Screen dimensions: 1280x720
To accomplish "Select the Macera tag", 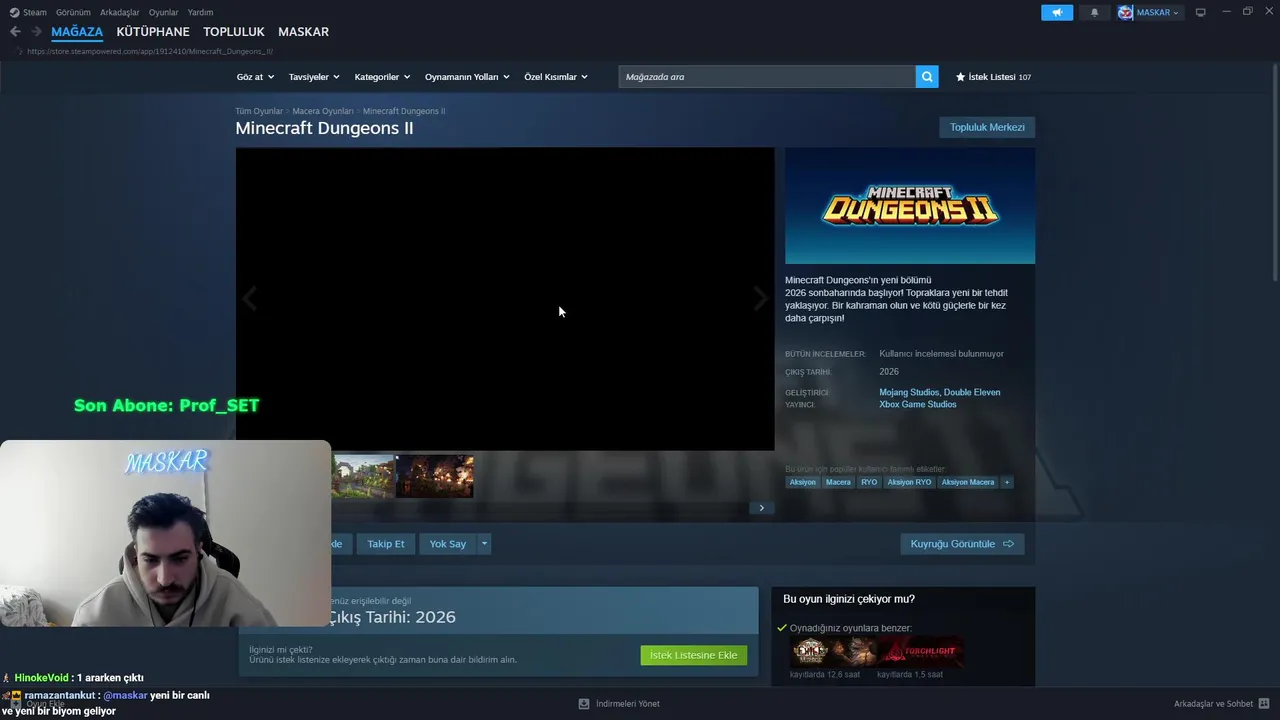I will 838,482.
